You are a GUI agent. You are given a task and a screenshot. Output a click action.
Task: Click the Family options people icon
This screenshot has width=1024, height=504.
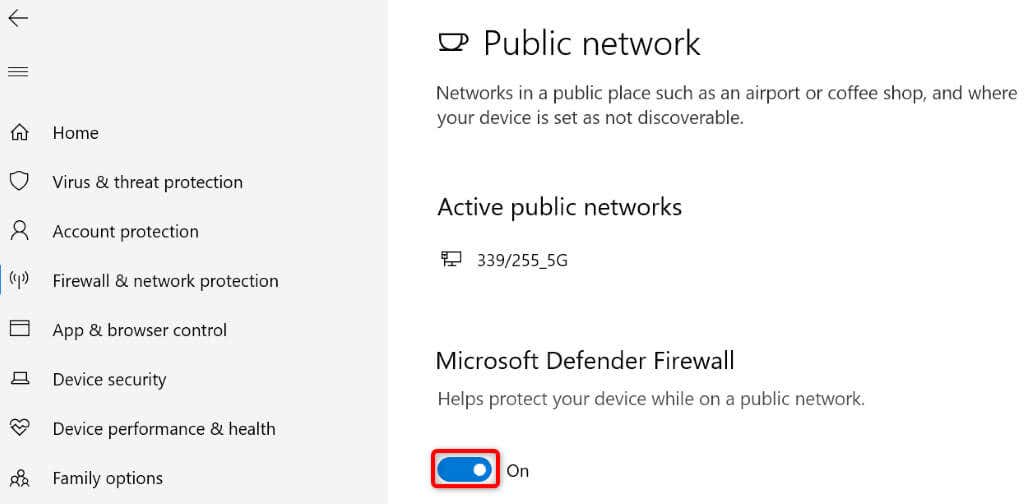point(19,478)
